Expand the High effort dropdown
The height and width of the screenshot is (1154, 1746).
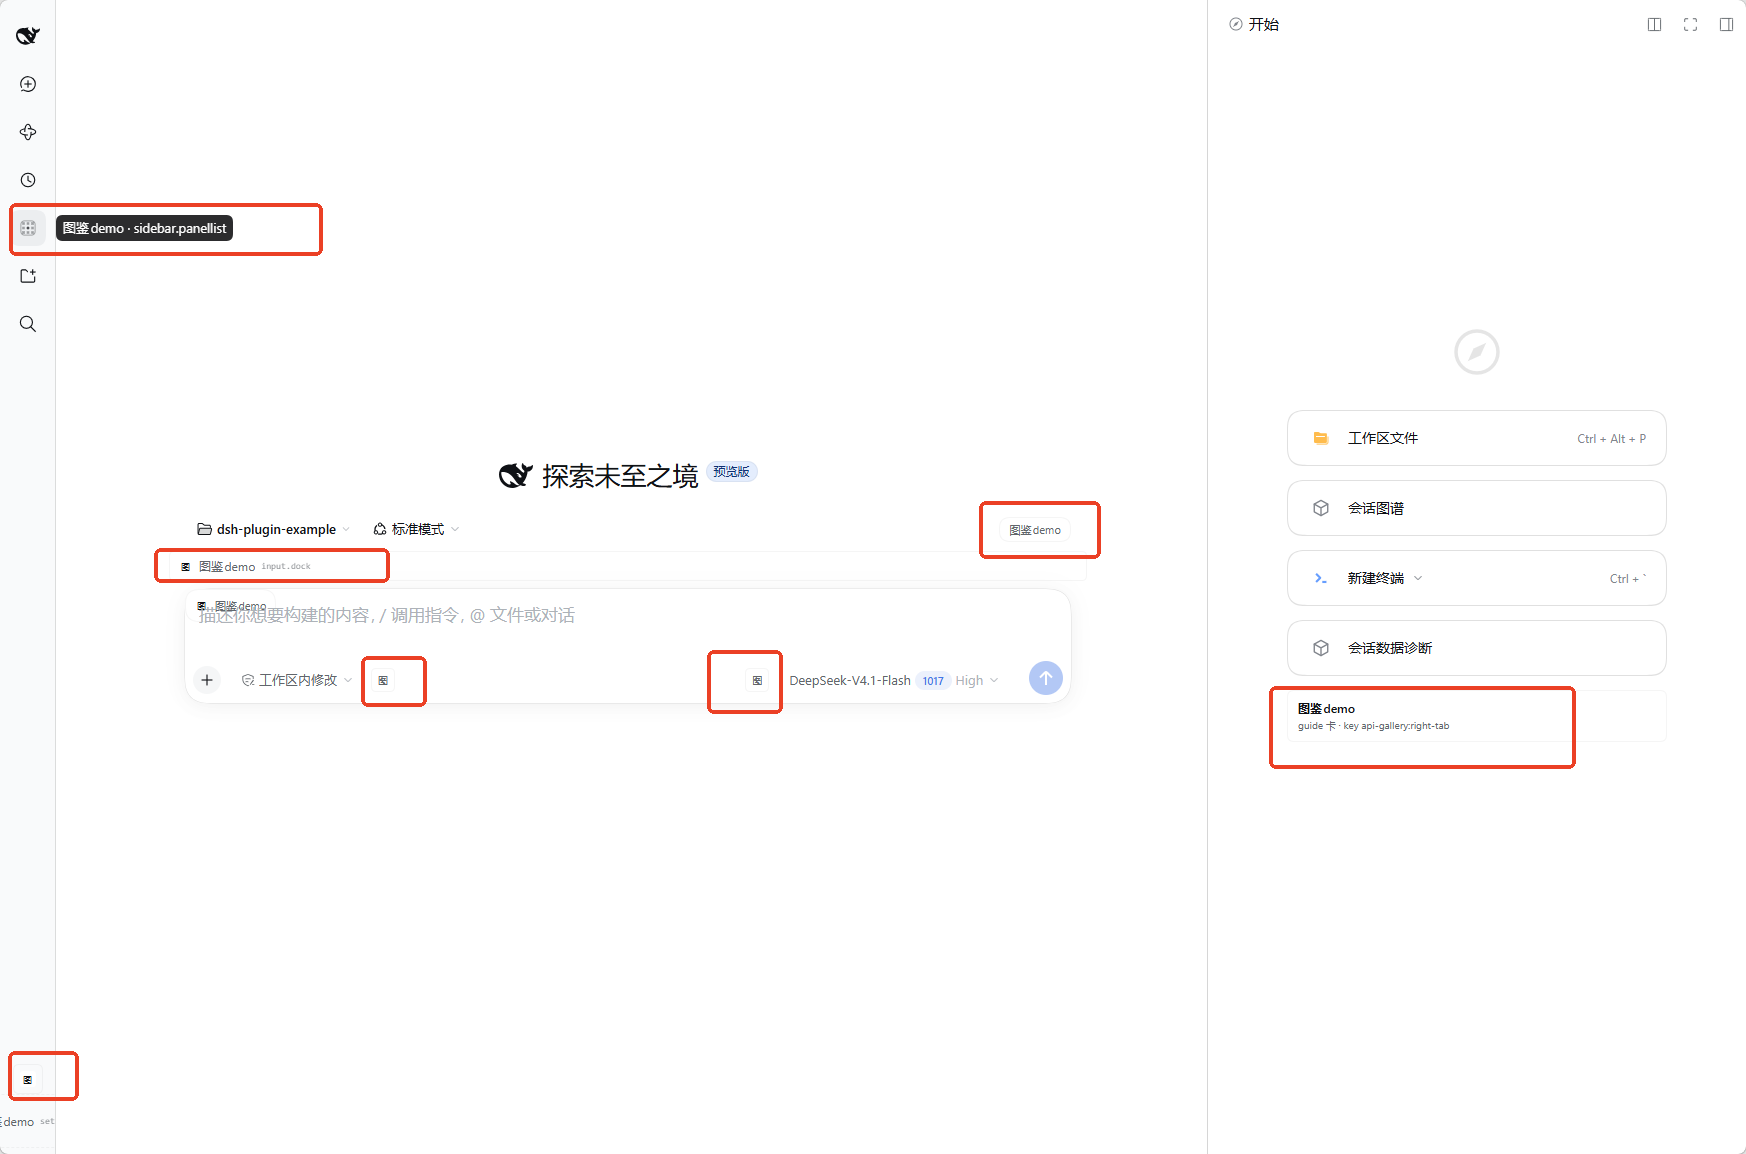point(976,680)
